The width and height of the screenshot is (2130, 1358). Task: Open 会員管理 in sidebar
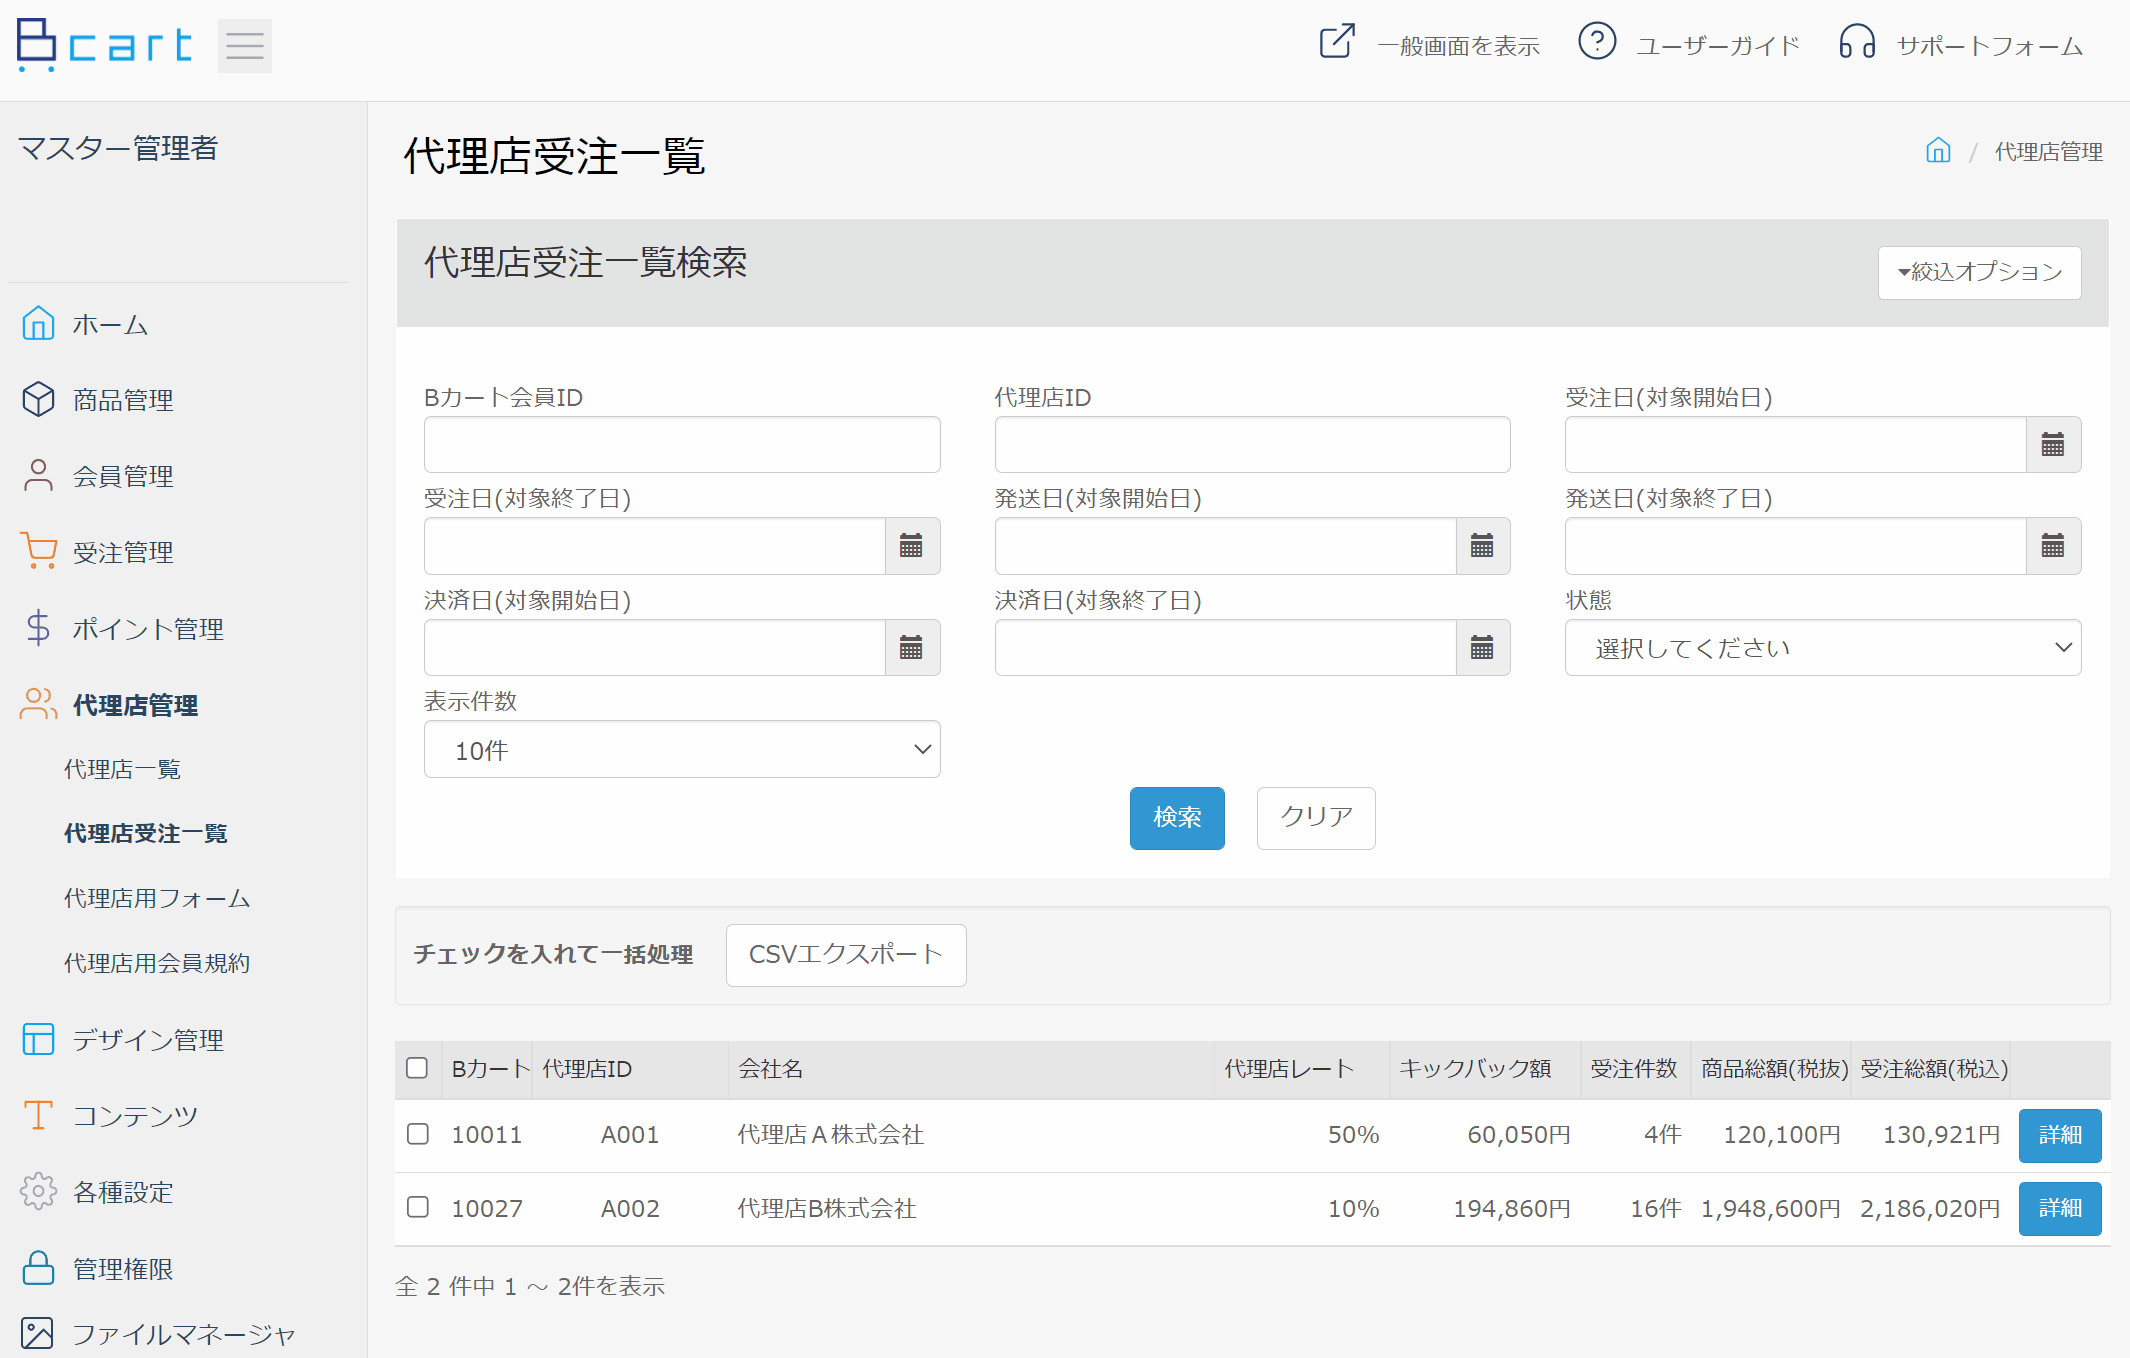(x=123, y=476)
